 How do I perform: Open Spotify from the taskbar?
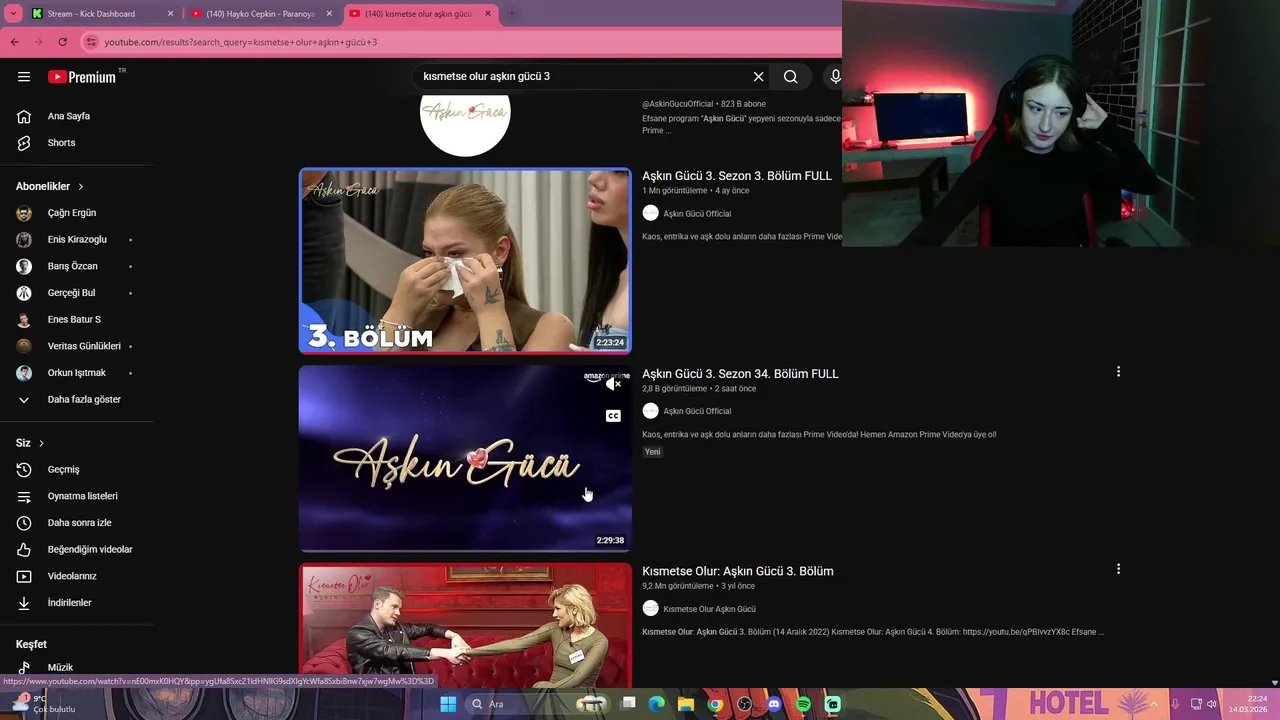coord(804,704)
